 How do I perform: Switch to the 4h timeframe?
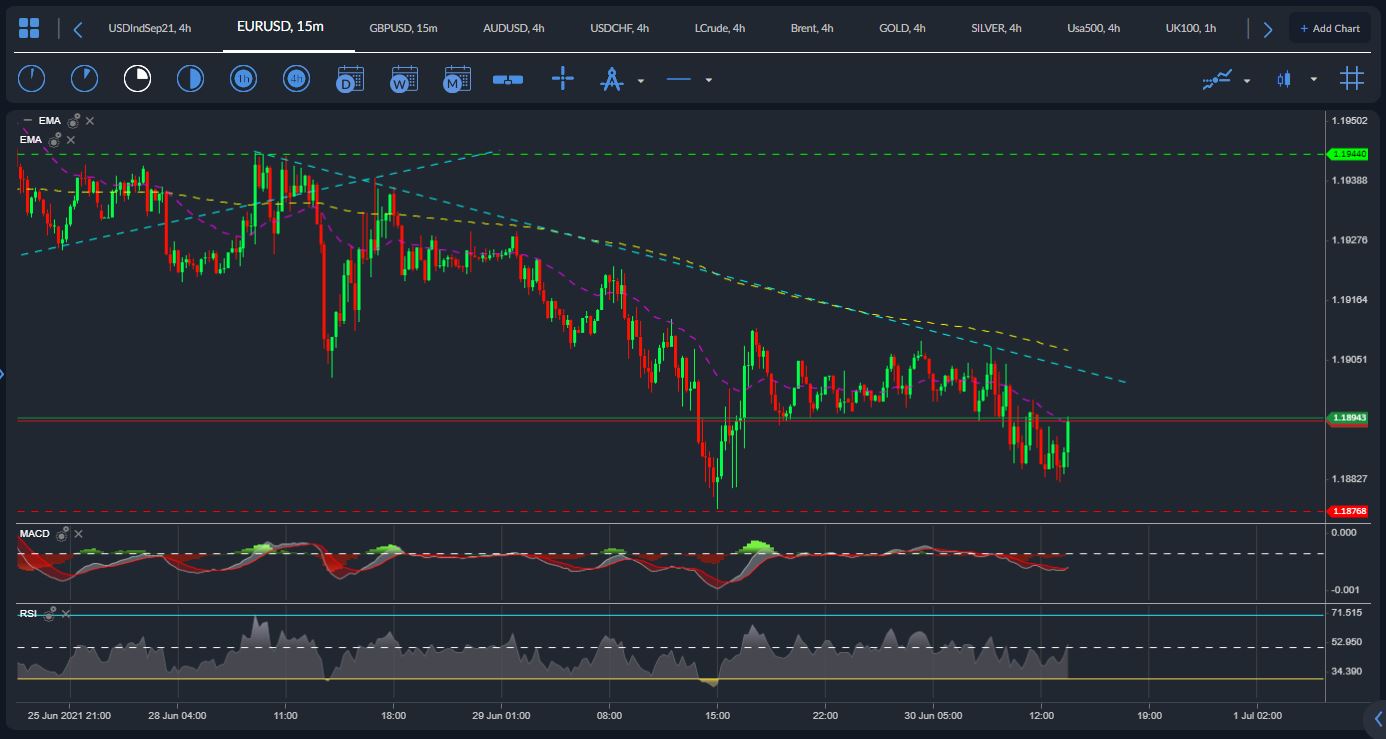click(296, 78)
